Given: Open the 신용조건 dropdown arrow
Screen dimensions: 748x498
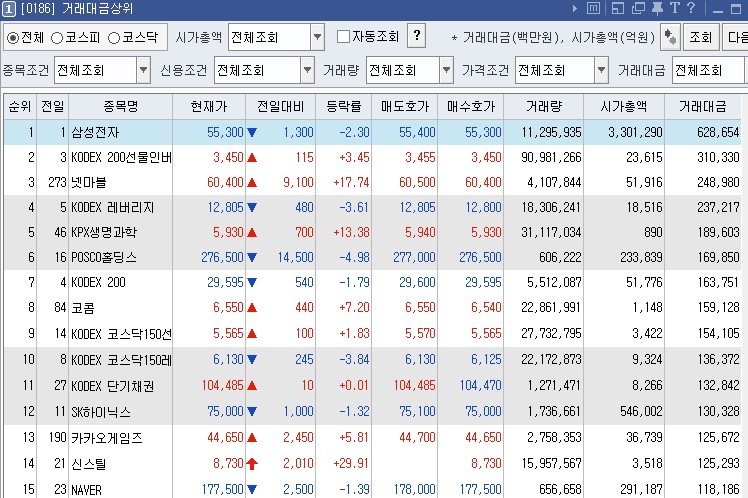Looking at the screenshot, I should 307,70.
